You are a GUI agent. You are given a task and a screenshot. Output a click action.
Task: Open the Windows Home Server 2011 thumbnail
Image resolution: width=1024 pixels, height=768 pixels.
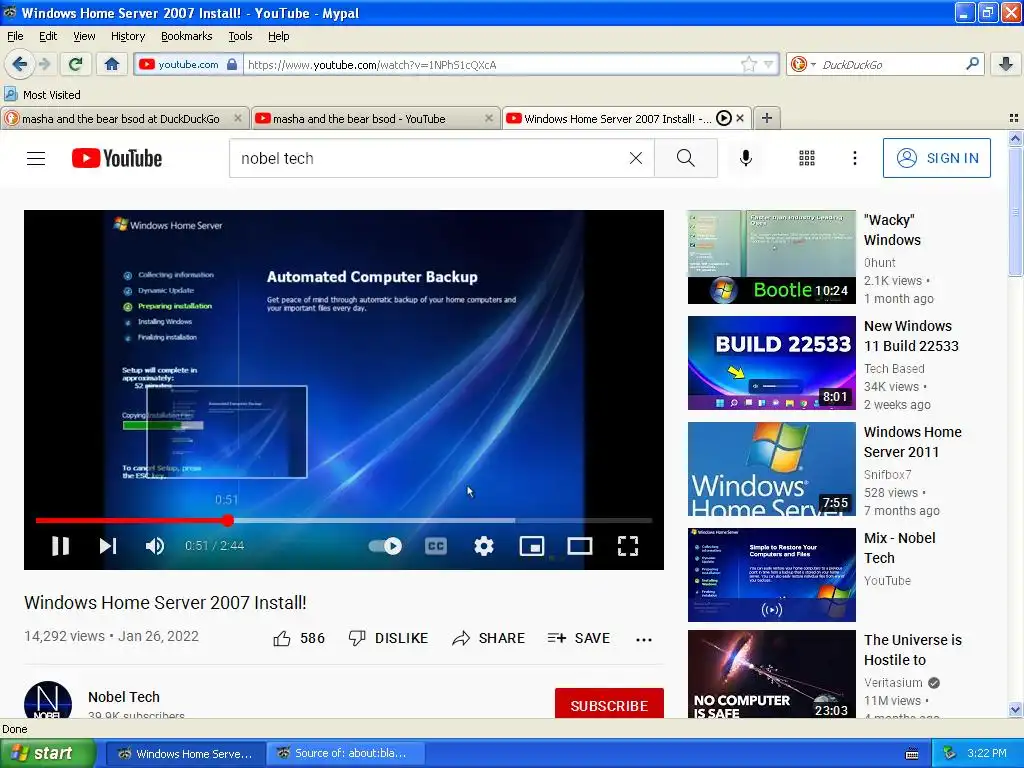pos(772,469)
